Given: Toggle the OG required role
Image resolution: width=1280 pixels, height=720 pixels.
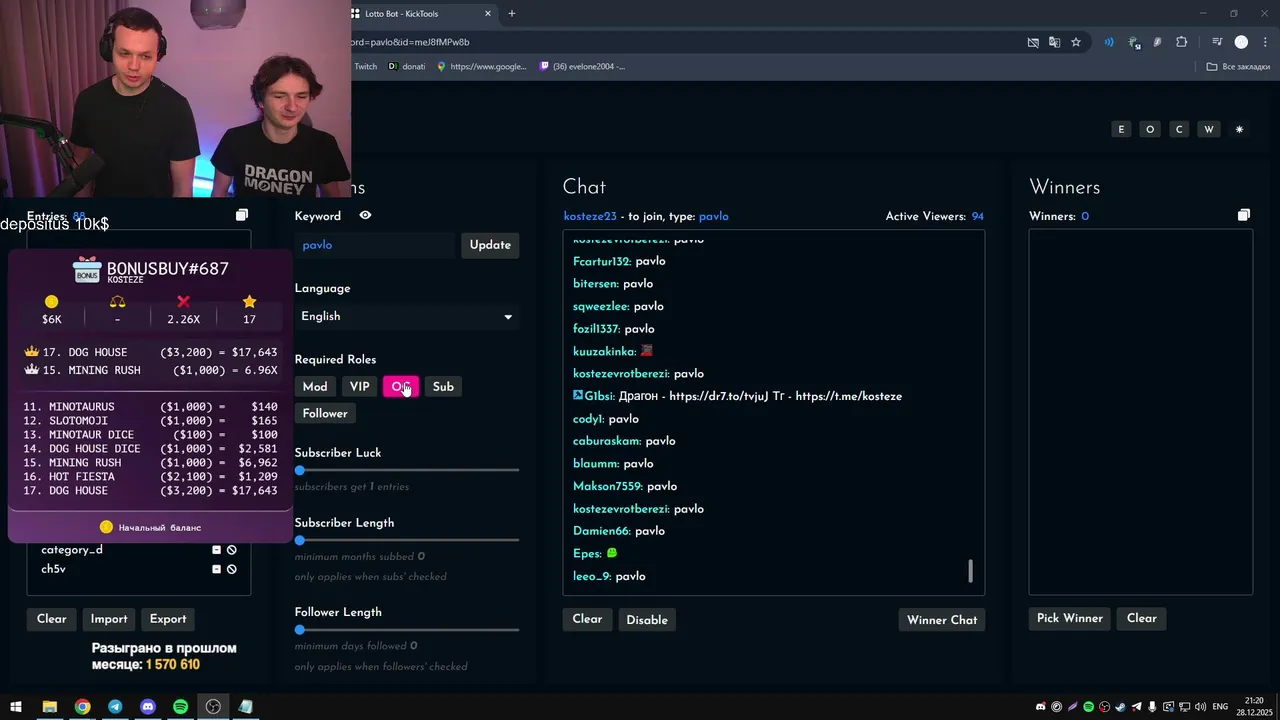Looking at the screenshot, I should [401, 387].
